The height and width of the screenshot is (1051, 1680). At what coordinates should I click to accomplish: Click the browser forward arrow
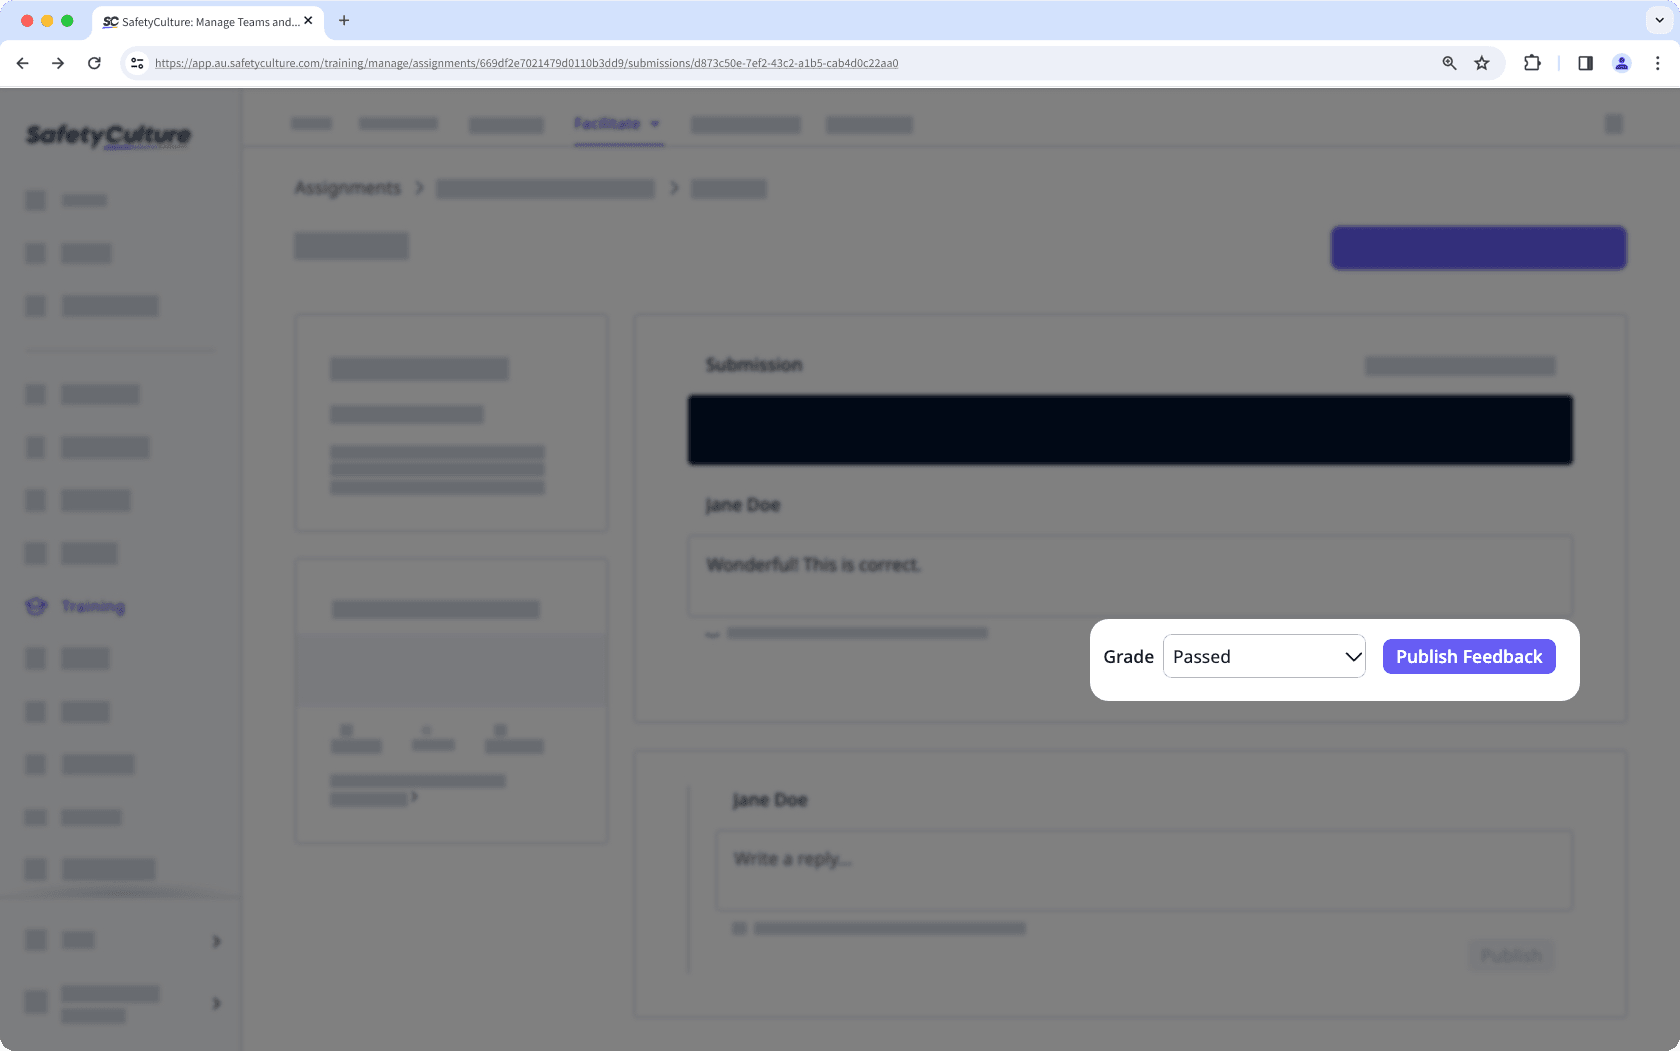pyautogui.click(x=58, y=62)
